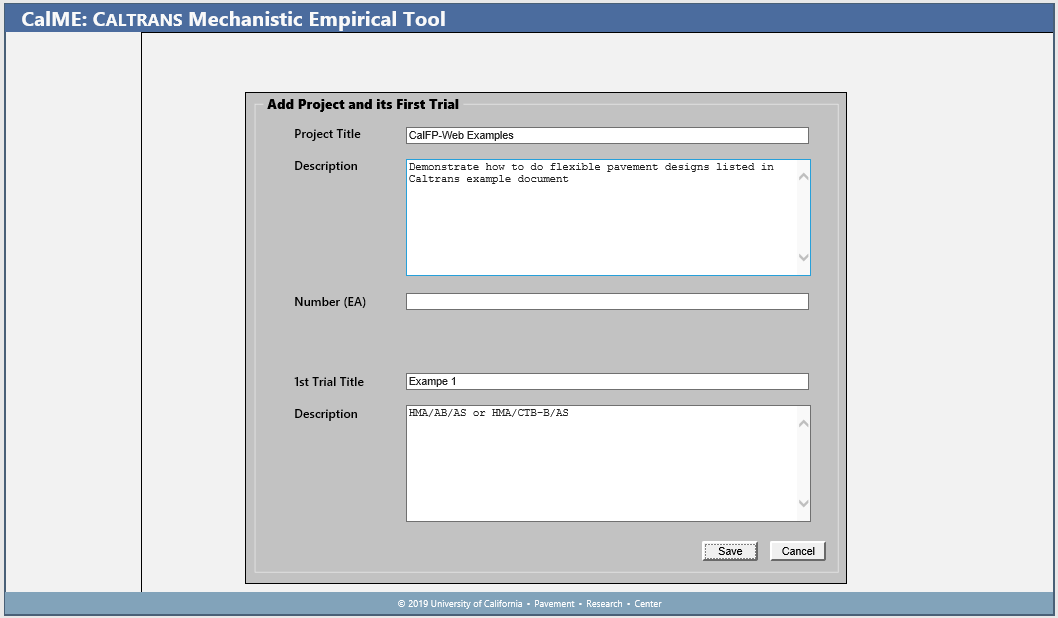Viewport: 1058px width, 618px height.
Task: Click the Description label under Project Title
Action: 325,166
